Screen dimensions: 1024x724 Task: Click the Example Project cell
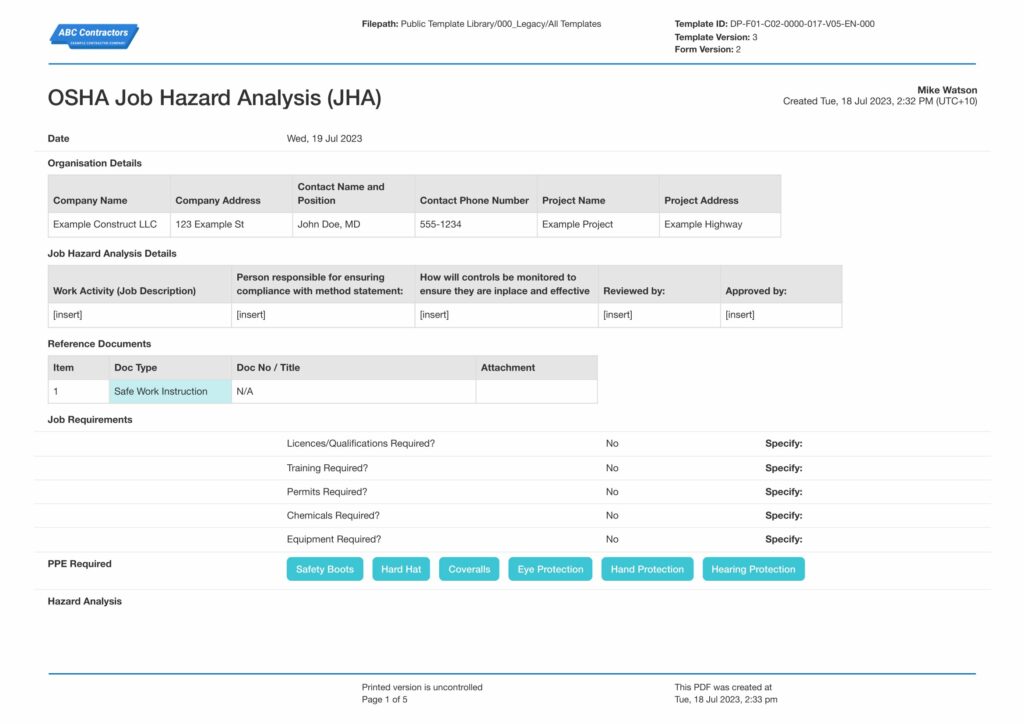point(598,225)
